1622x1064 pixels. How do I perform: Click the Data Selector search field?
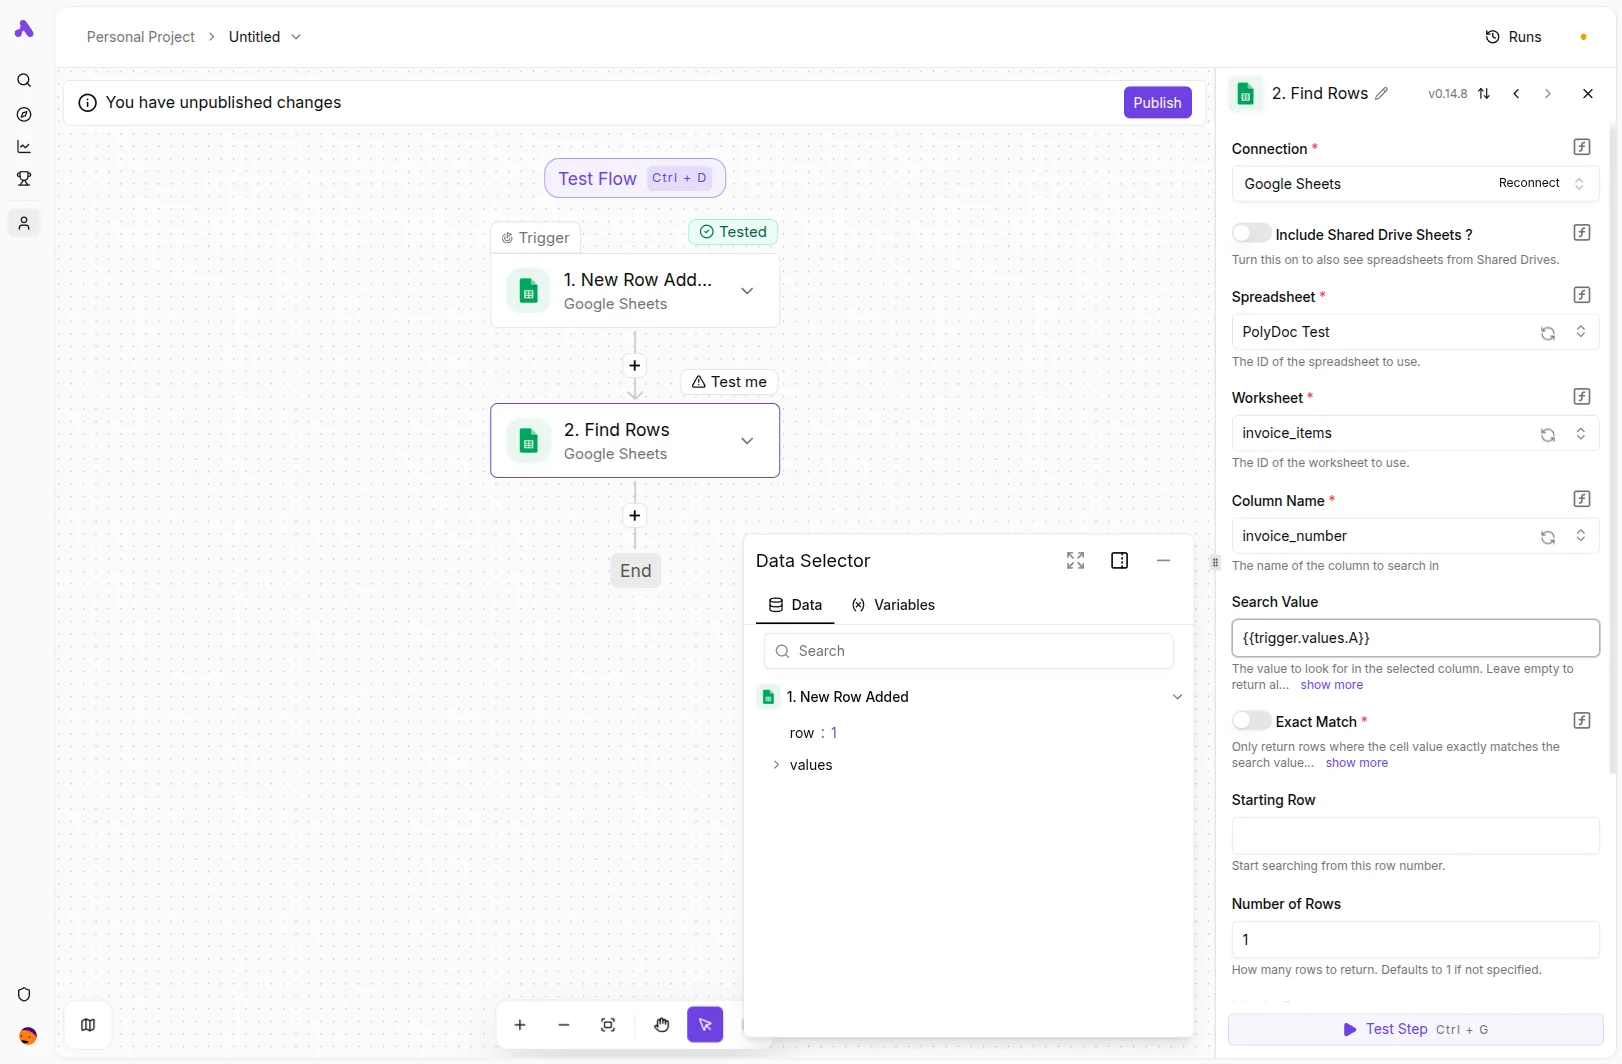click(968, 651)
